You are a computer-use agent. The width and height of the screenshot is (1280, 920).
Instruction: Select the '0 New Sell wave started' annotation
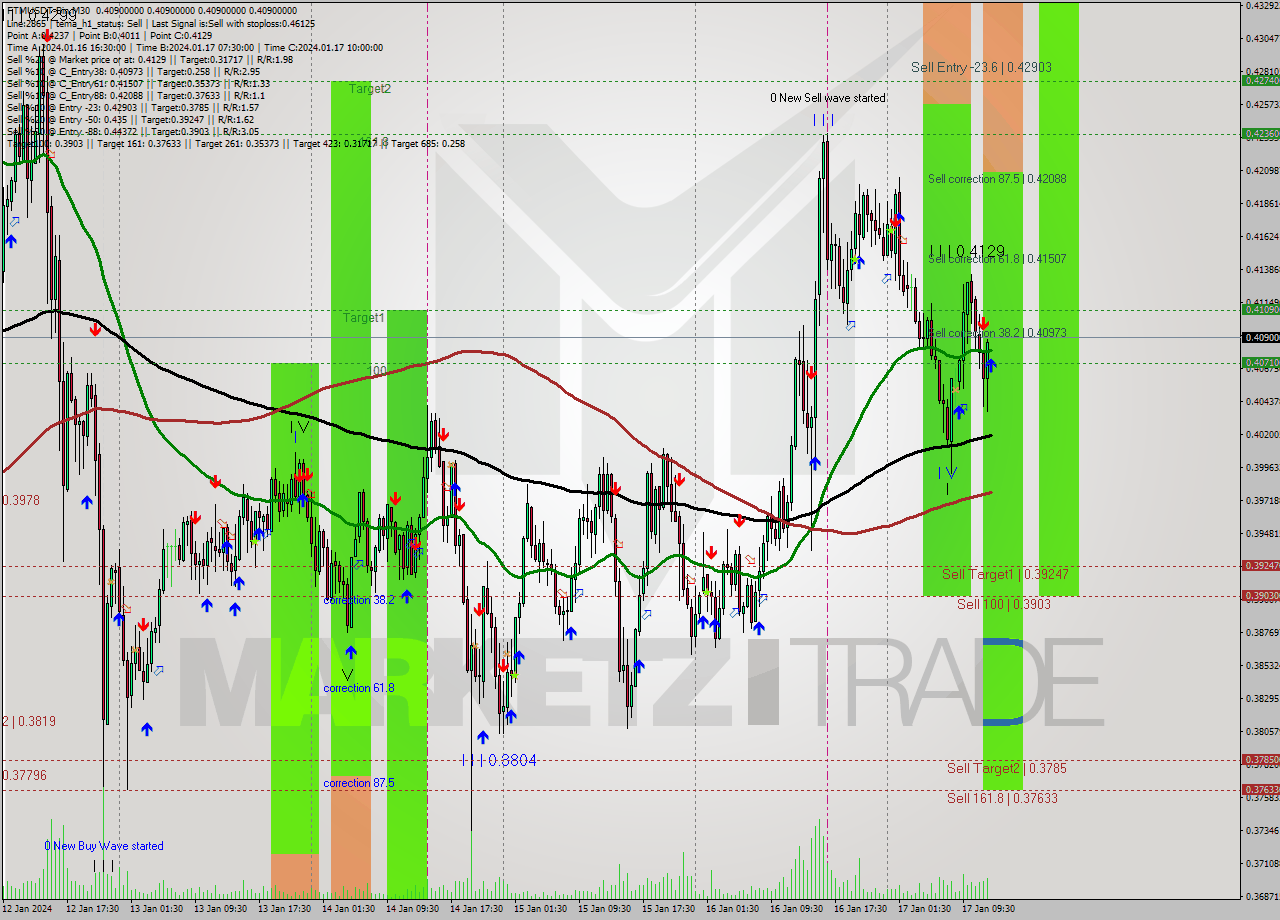(x=828, y=98)
